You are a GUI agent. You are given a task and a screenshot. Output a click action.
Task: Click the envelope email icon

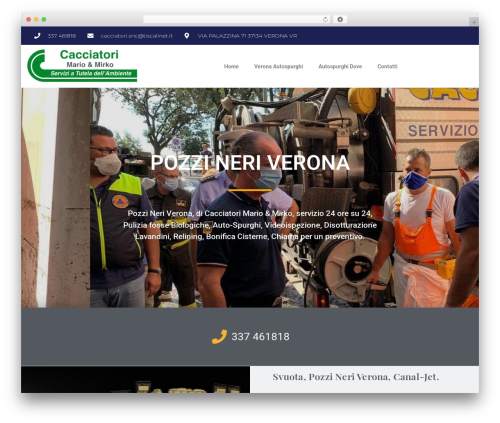(x=90, y=36)
